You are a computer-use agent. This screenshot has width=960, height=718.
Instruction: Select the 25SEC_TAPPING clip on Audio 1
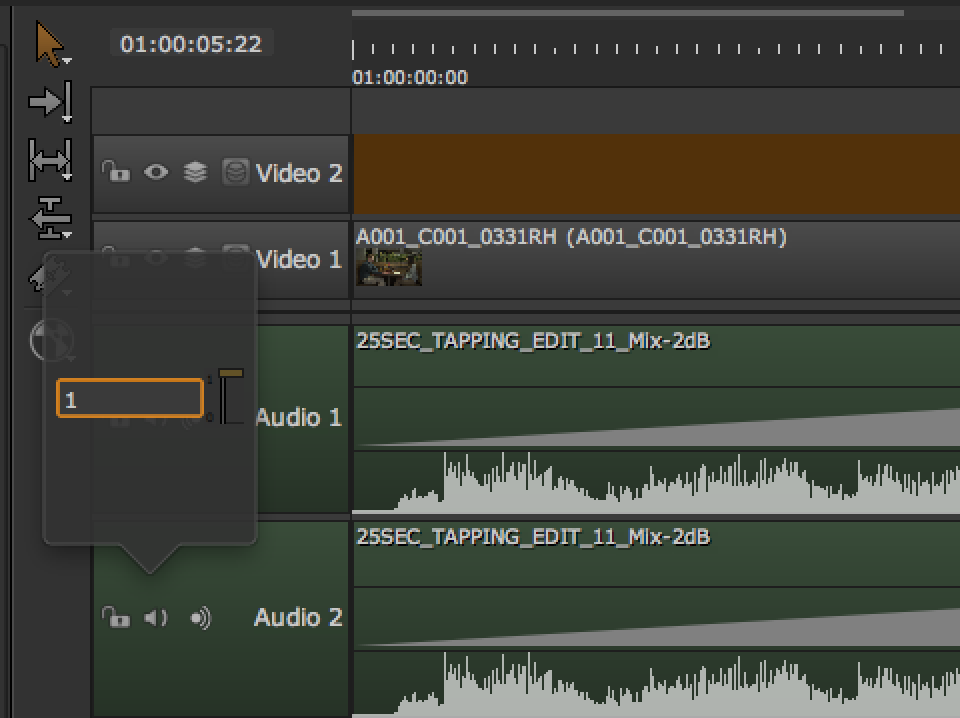650,420
